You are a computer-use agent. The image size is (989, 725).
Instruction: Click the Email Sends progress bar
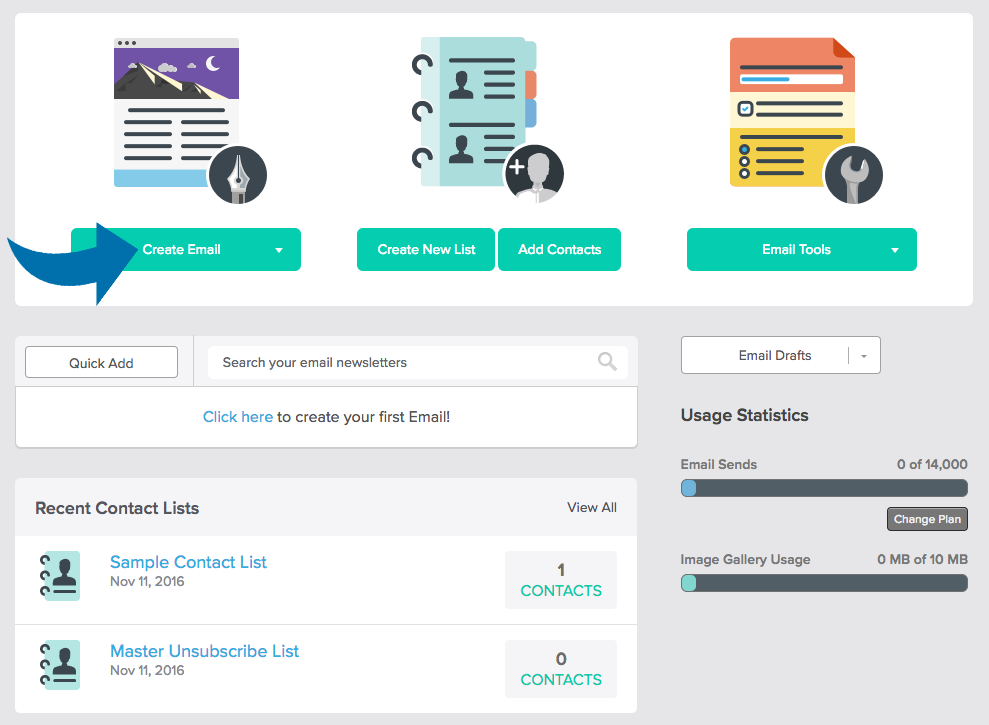click(x=823, y=487)
